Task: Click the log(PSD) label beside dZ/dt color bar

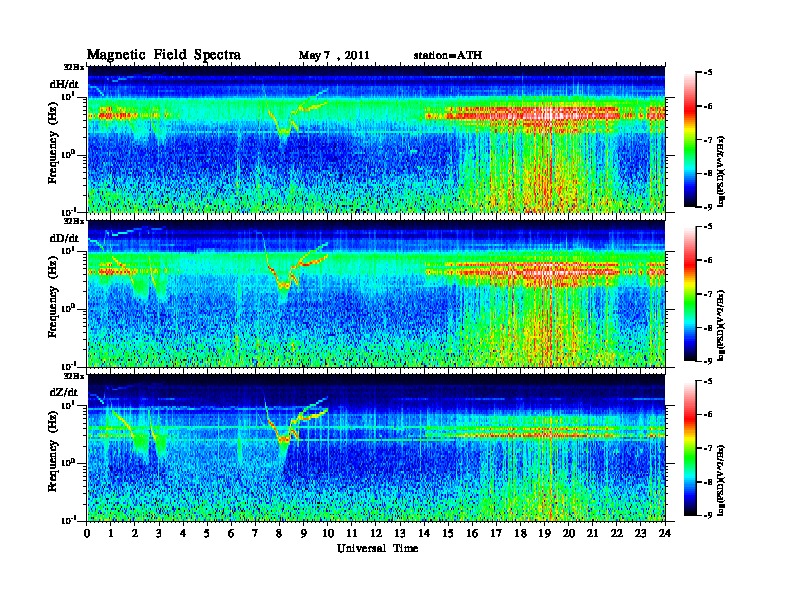Action: (722, 480)
